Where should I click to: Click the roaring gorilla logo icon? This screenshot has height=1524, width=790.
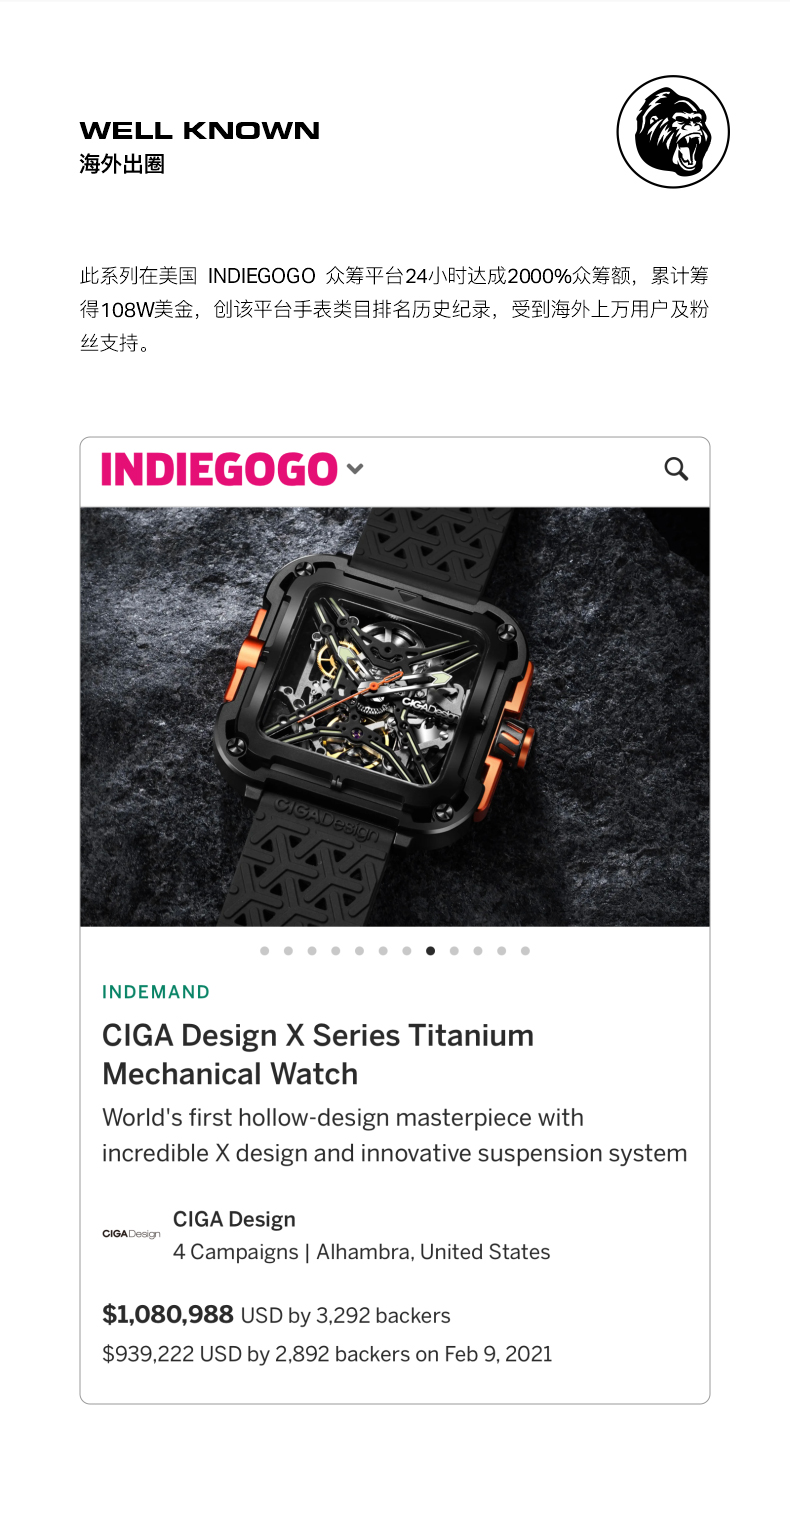(673, 131)
